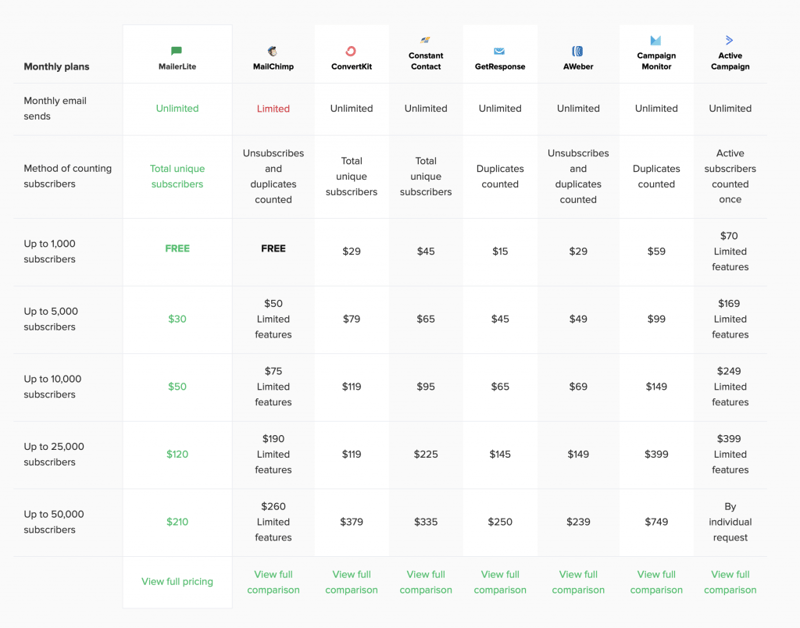The image size is (800, 628).
Task: Open MailChimp 'View full comparison' link
Action: (x=273, y=582)
